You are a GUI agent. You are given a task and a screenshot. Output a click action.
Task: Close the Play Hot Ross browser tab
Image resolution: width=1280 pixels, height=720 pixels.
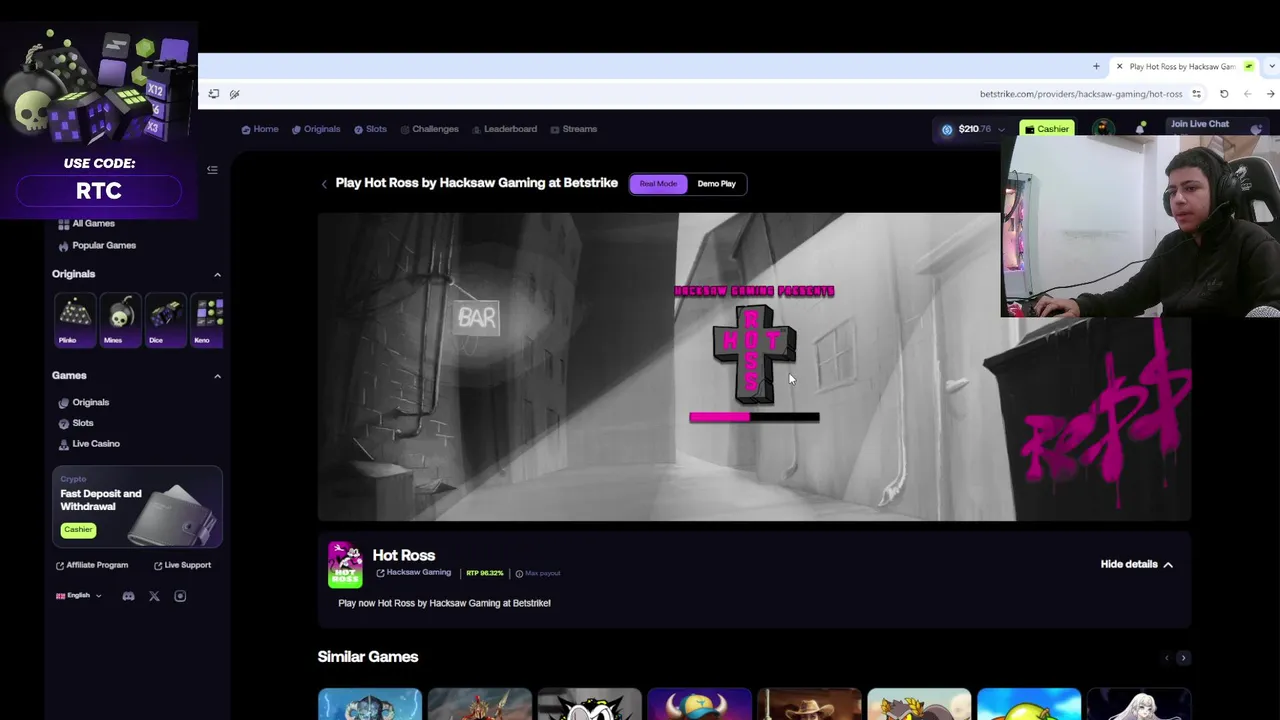tap(1119, 67)
